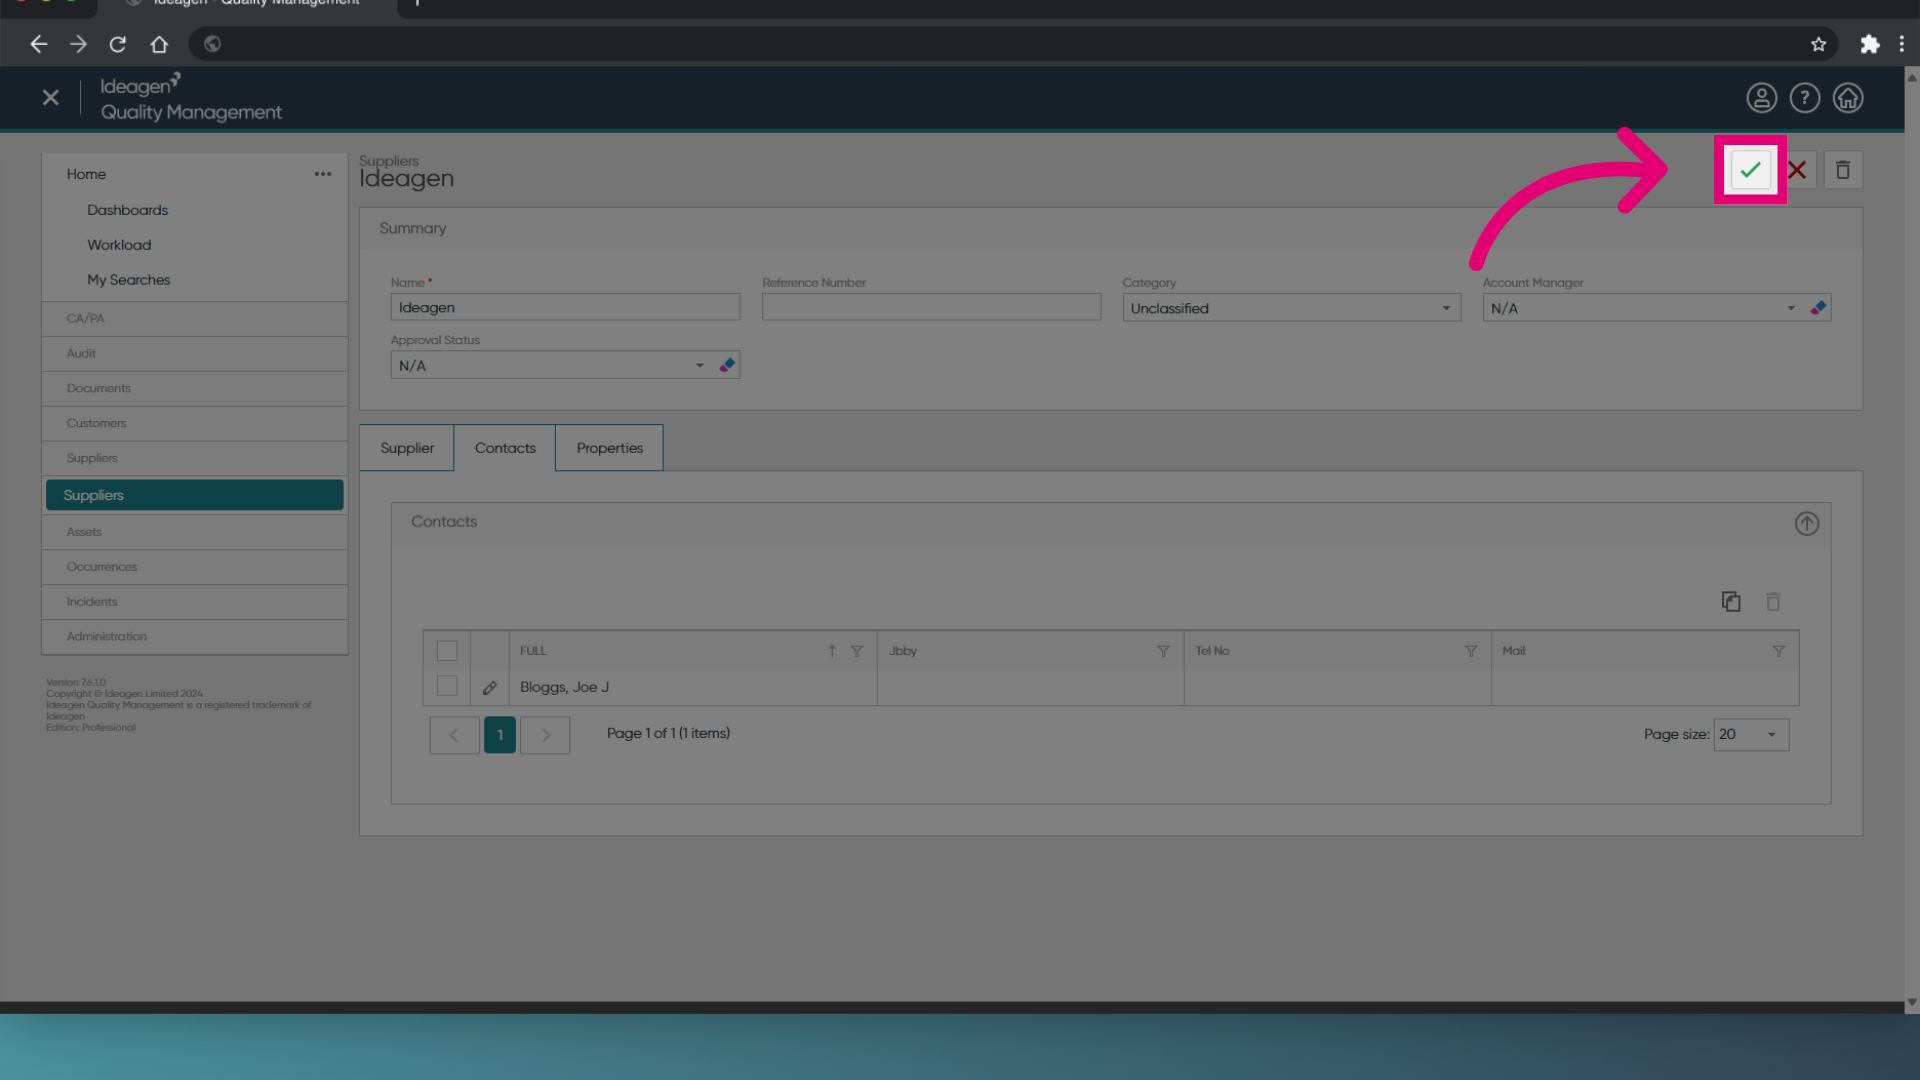Sort by the Tel No column header
The width and height of the screenshot is (1920, 1080).
(x=1212, y=651)
